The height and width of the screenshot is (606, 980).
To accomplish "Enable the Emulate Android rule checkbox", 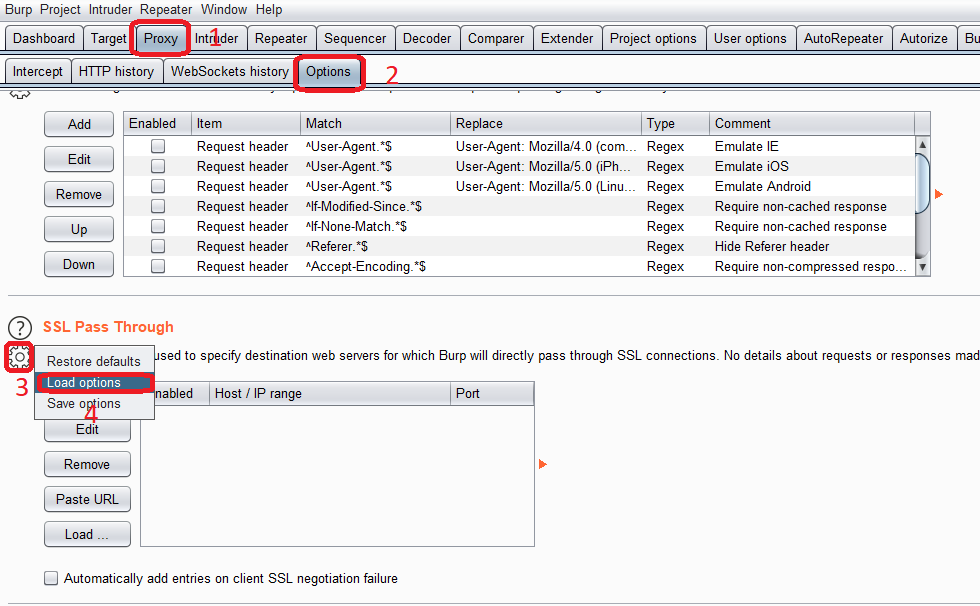I will (x=158, y=186).
